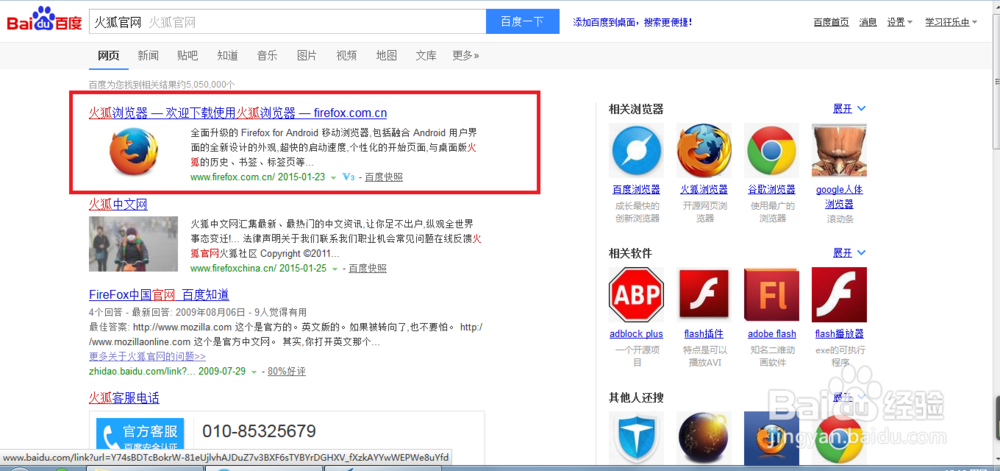Switch to the 地图 tab

(x=386, y=55)
